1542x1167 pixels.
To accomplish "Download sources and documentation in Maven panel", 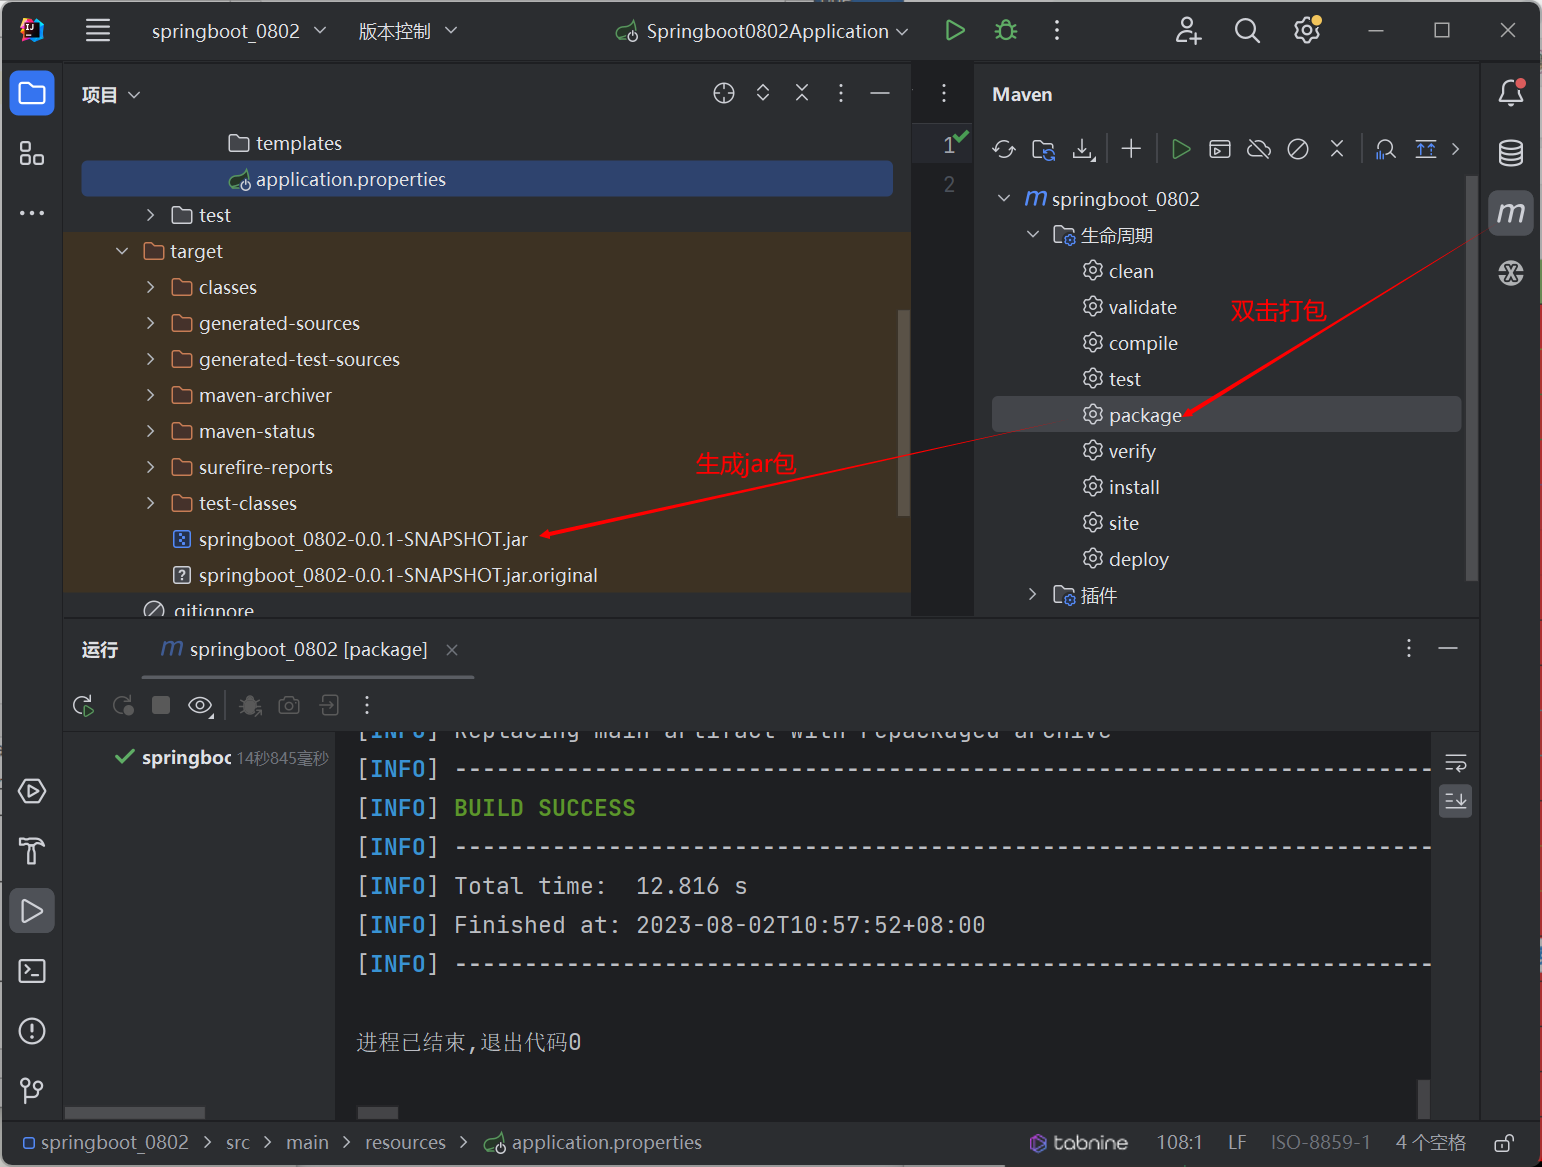I will tap(1083, 148).
